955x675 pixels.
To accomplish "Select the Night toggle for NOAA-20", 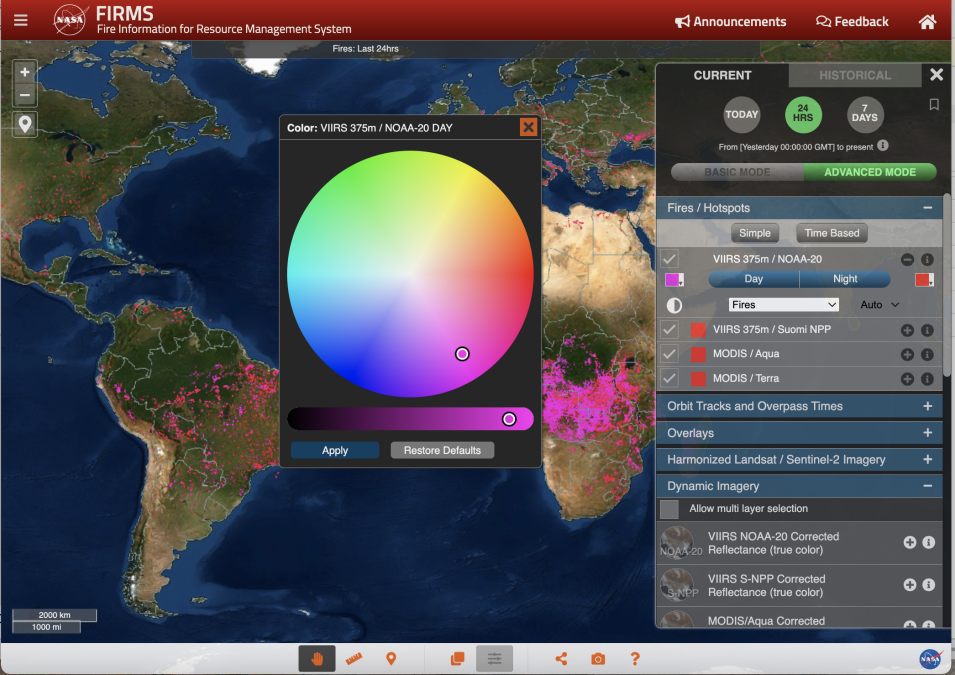I will 845,278.
